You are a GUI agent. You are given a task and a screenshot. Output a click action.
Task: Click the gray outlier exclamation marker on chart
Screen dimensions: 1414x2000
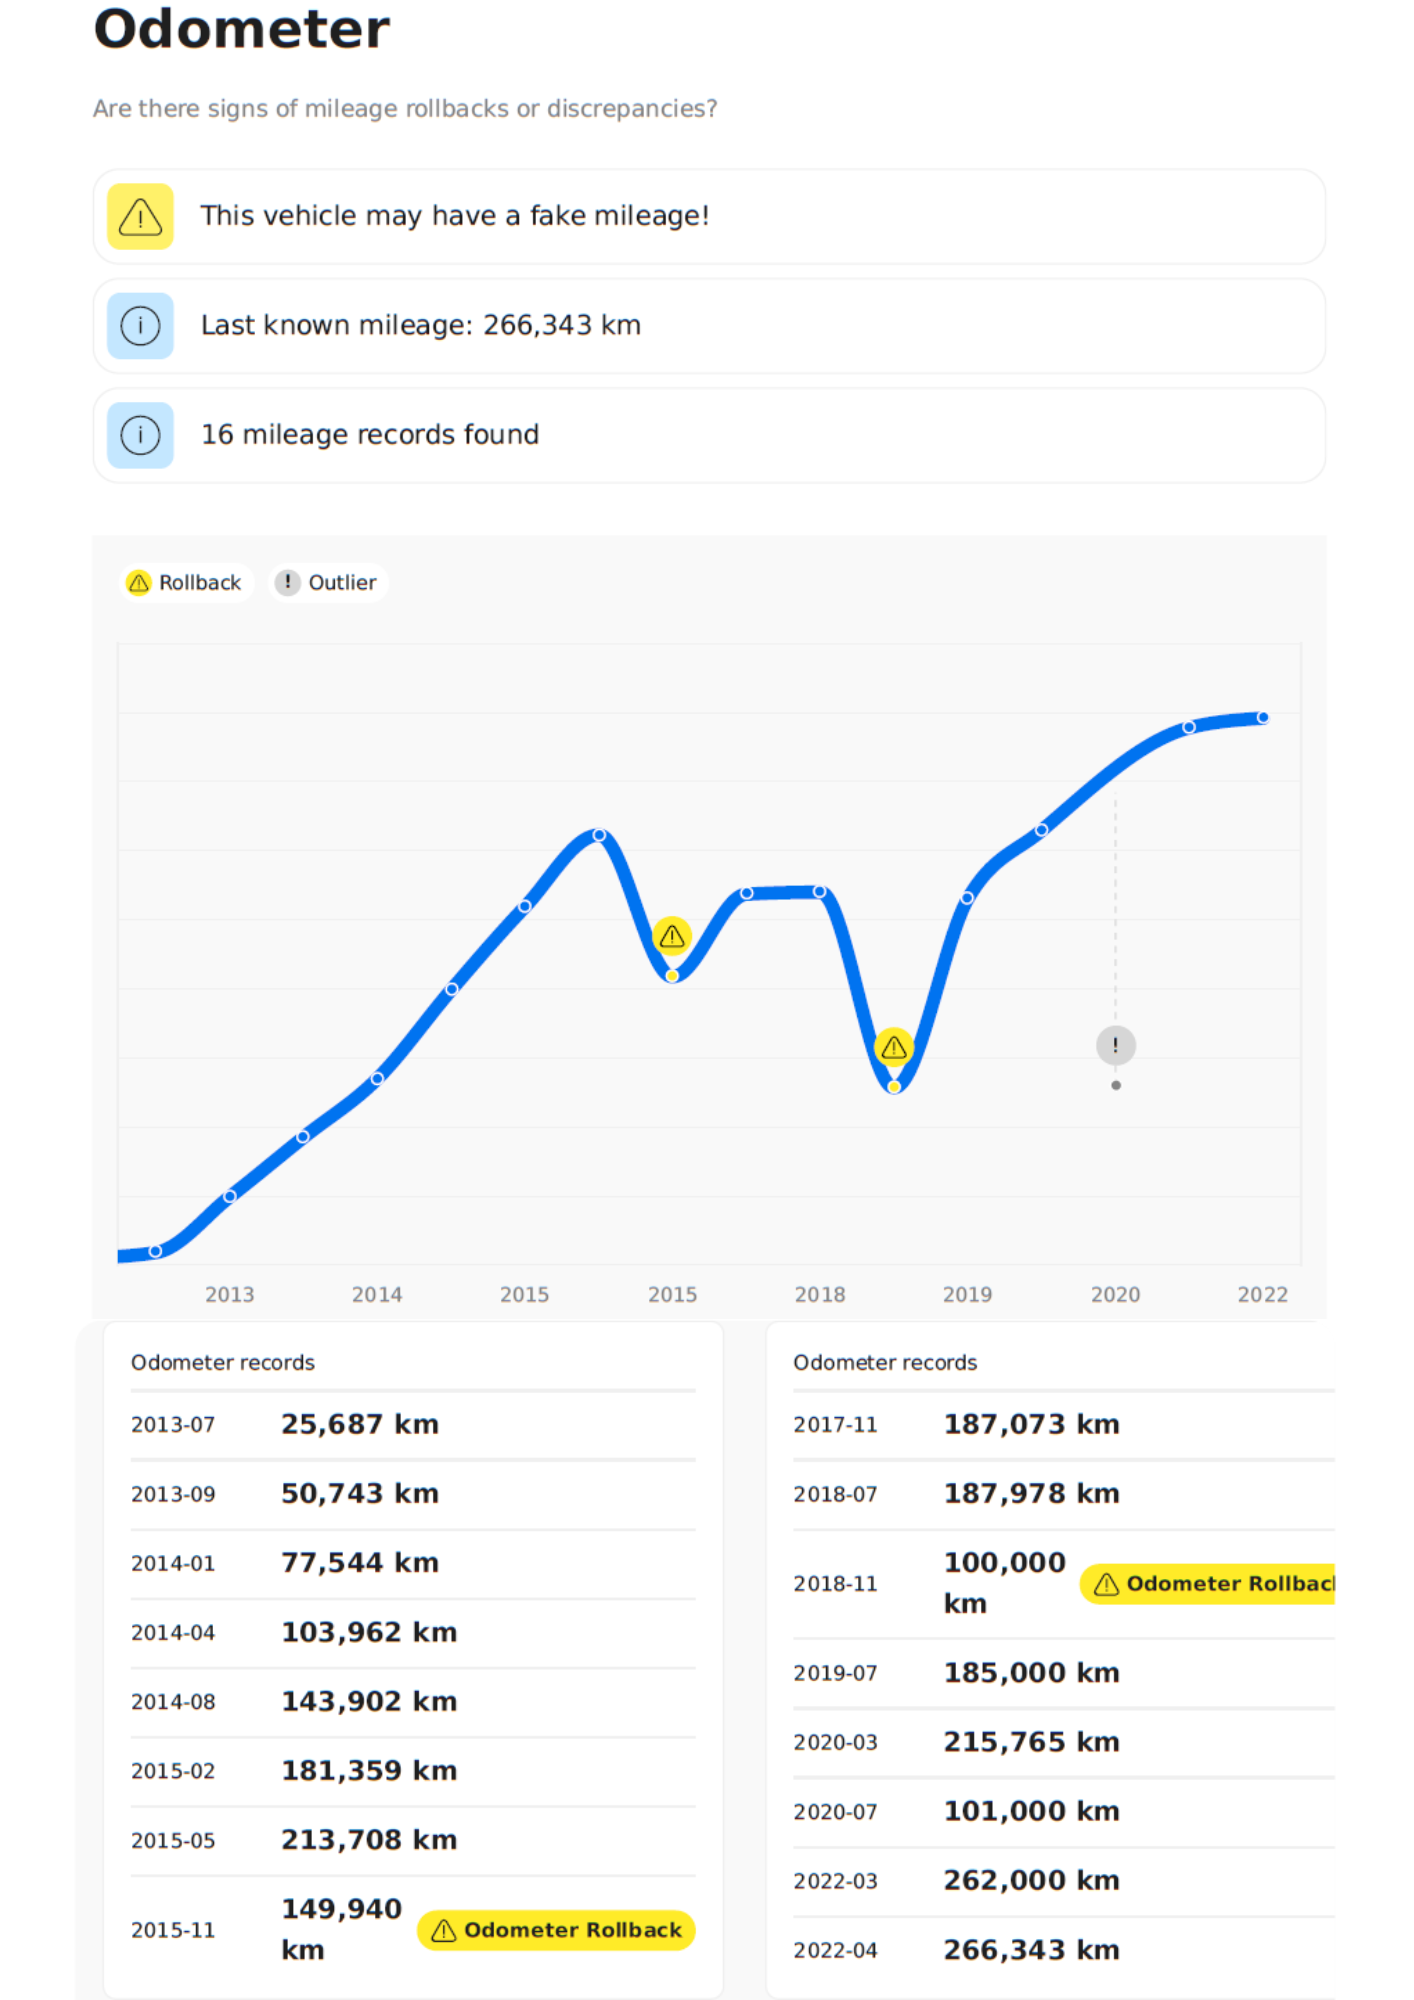[x=1115, y=1045]
